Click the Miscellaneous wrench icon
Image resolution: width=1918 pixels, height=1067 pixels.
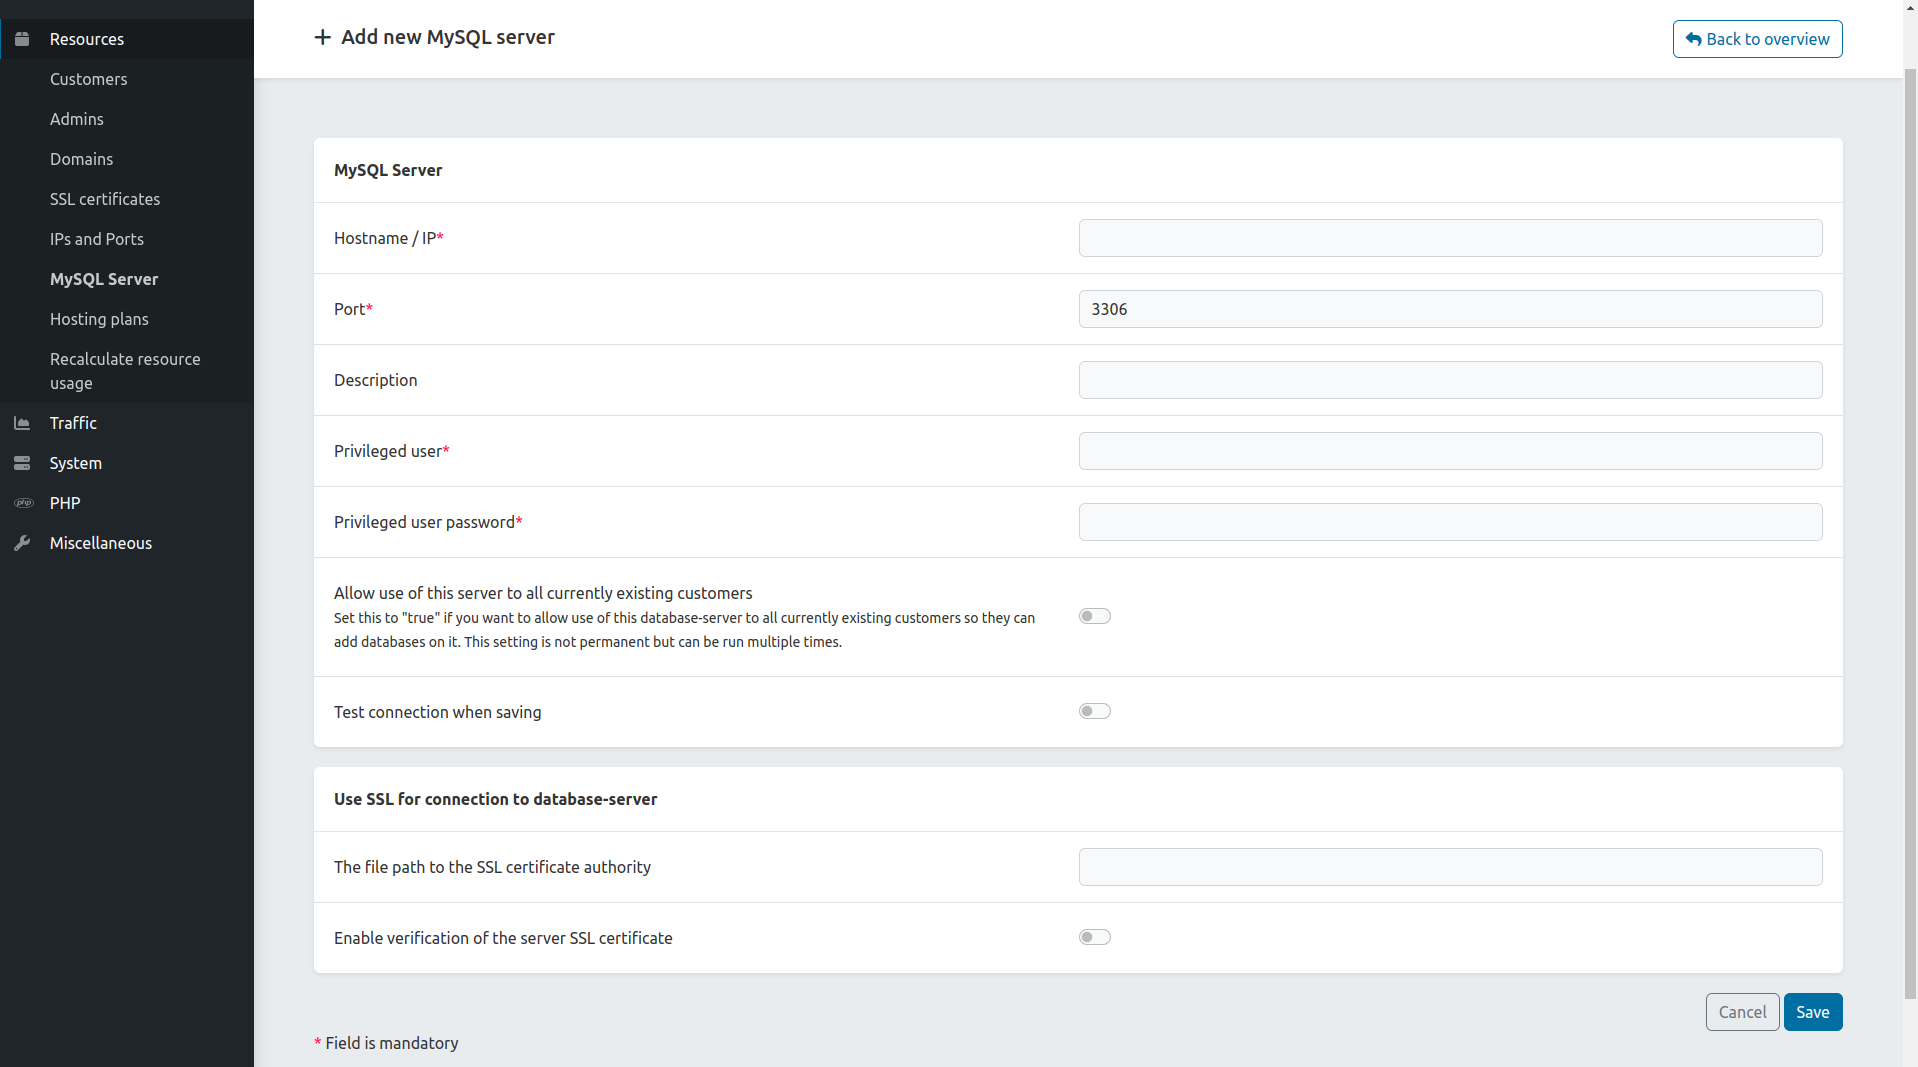click(x=22, y=543)
